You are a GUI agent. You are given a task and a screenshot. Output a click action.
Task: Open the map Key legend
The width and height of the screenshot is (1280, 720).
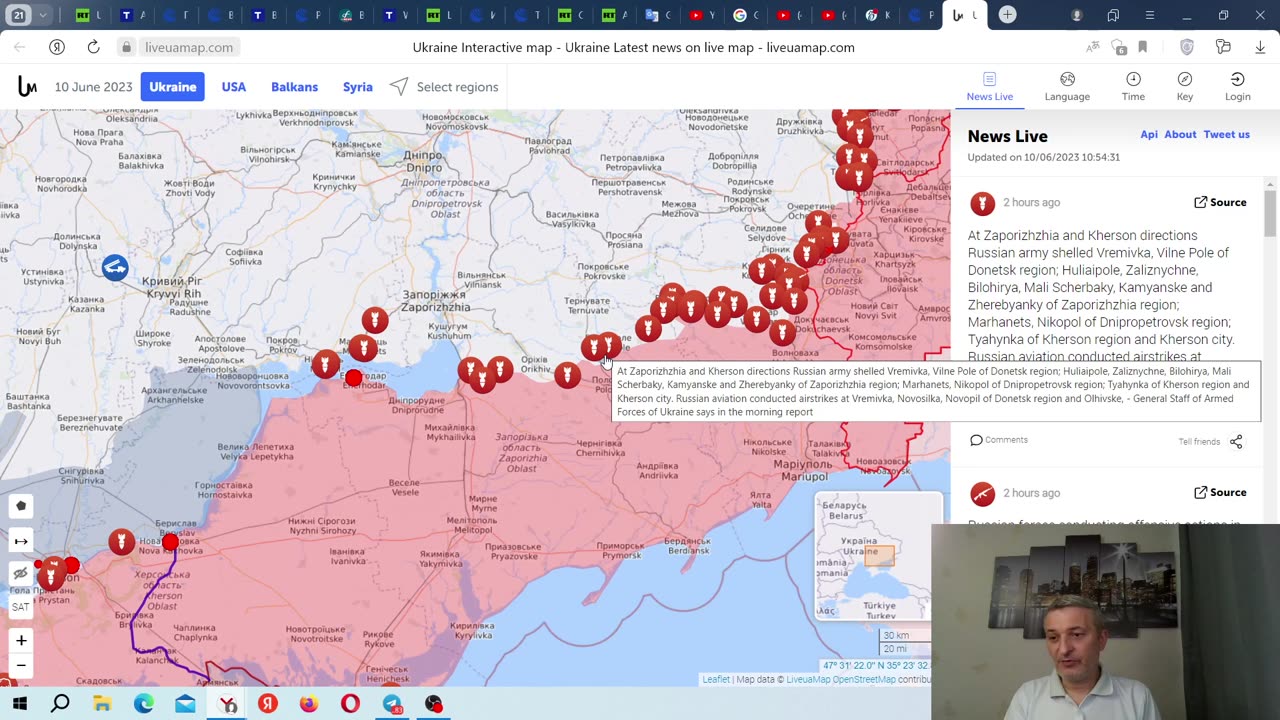tap(1185, 87)
